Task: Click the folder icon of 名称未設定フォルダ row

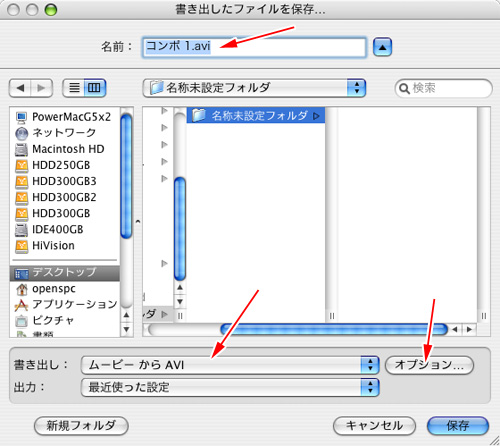Action: [199, 115]
